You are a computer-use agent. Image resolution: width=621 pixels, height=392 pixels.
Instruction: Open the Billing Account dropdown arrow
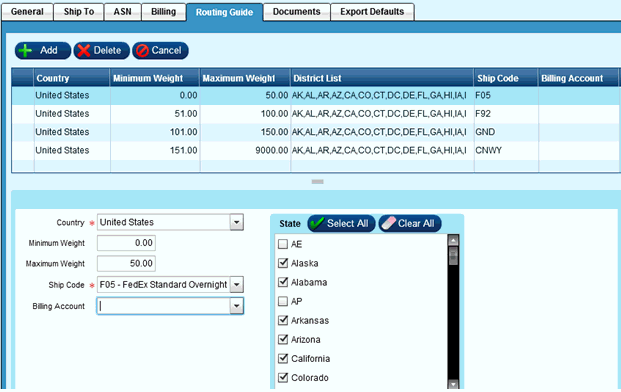[x=236, y=306]
